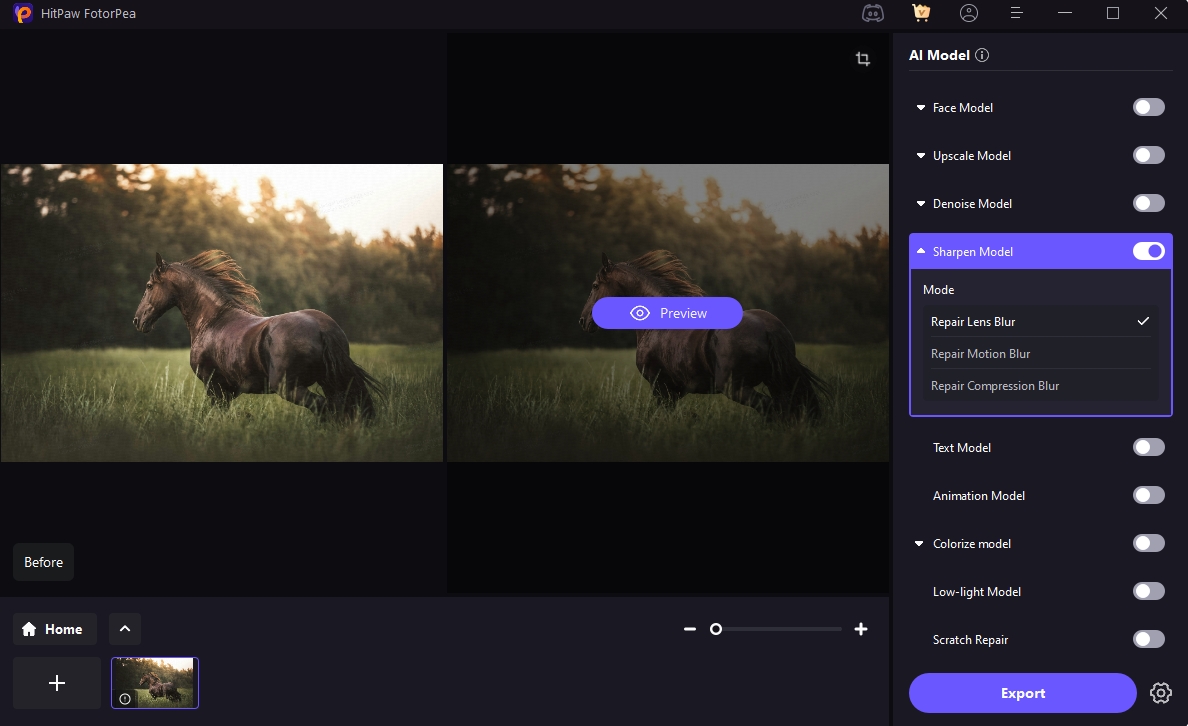1188x726 pixels.
Task: Expand the Face Model options arrow
Action: point(921,108)
